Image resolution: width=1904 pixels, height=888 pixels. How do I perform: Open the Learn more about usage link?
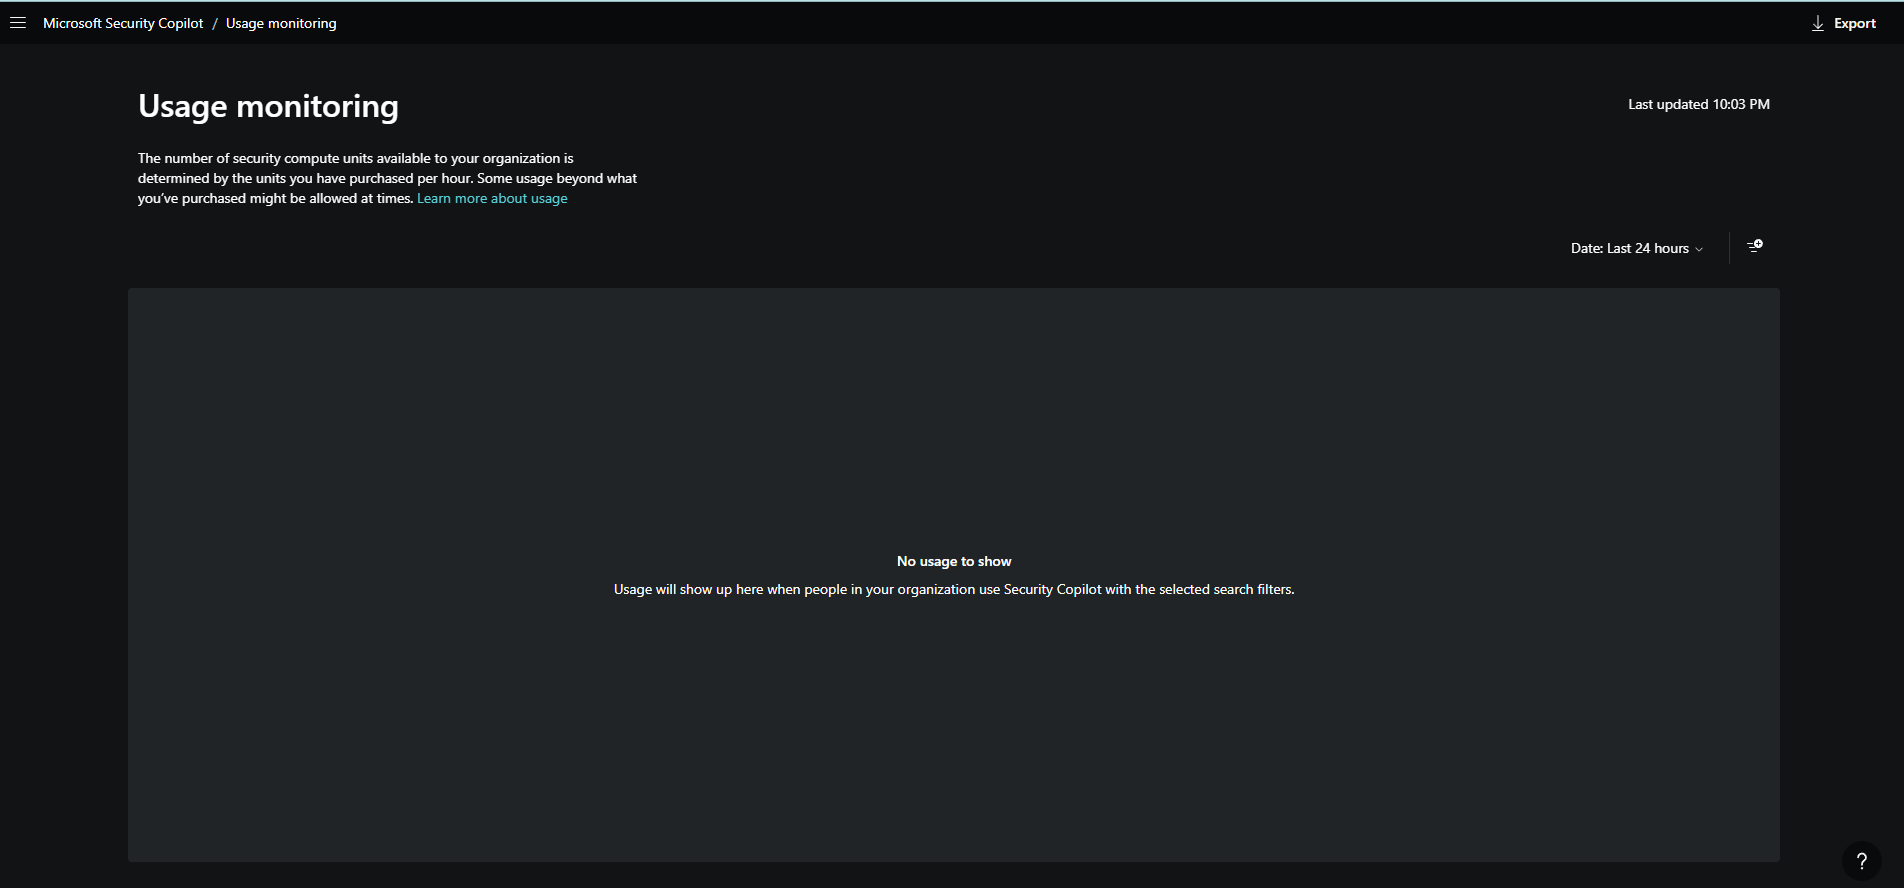coord(492,198)
